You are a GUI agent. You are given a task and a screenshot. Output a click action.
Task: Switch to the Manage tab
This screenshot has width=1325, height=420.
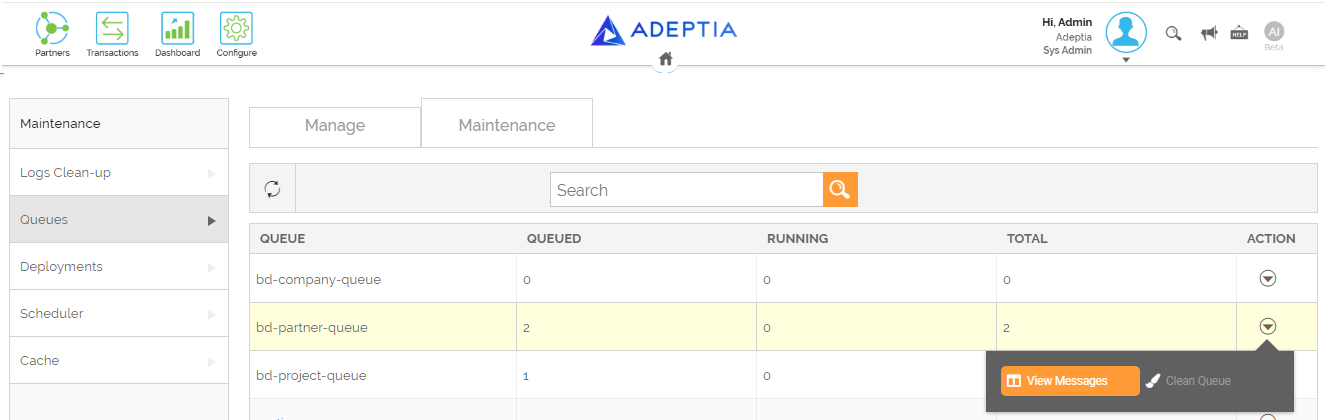[335, 126]
